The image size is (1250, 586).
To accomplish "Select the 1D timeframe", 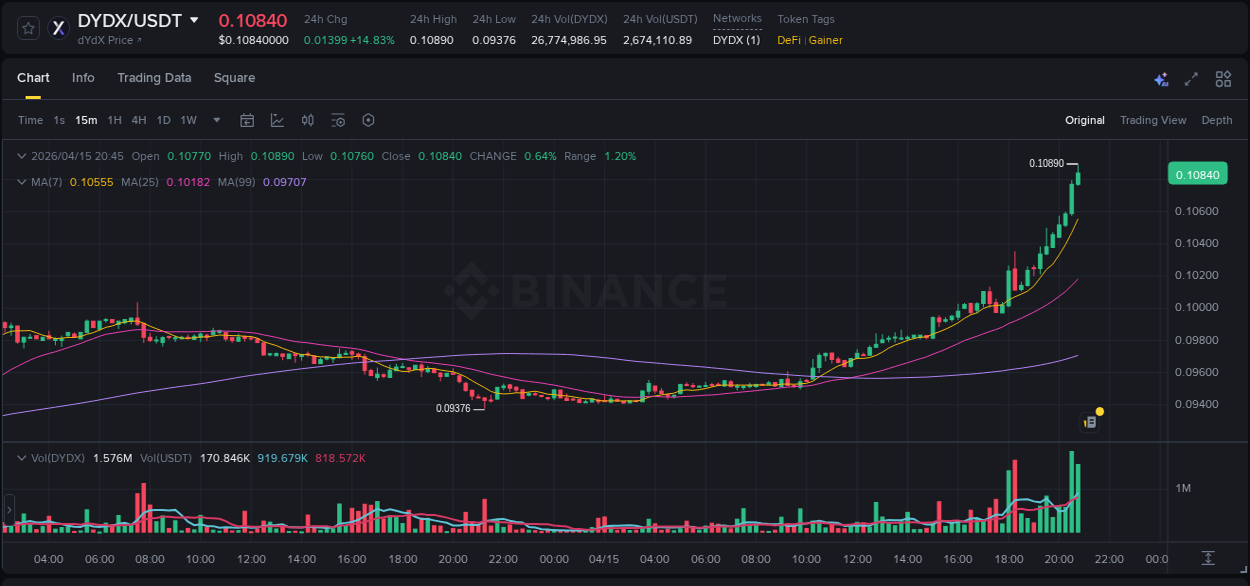I will [163, 119].
